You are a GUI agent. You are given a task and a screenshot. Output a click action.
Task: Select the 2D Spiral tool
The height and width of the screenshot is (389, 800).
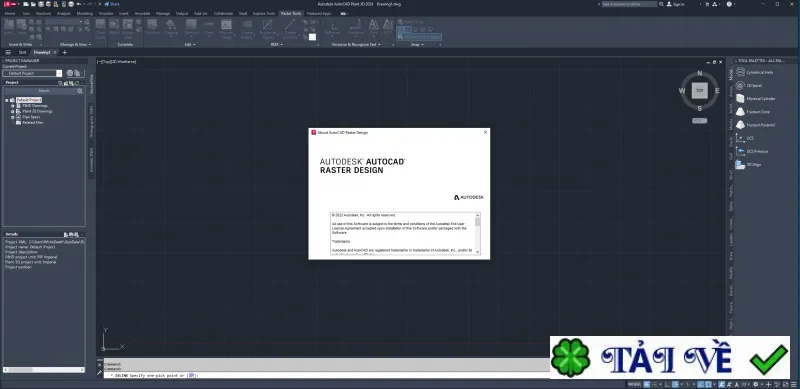click(x=748, y=86)
